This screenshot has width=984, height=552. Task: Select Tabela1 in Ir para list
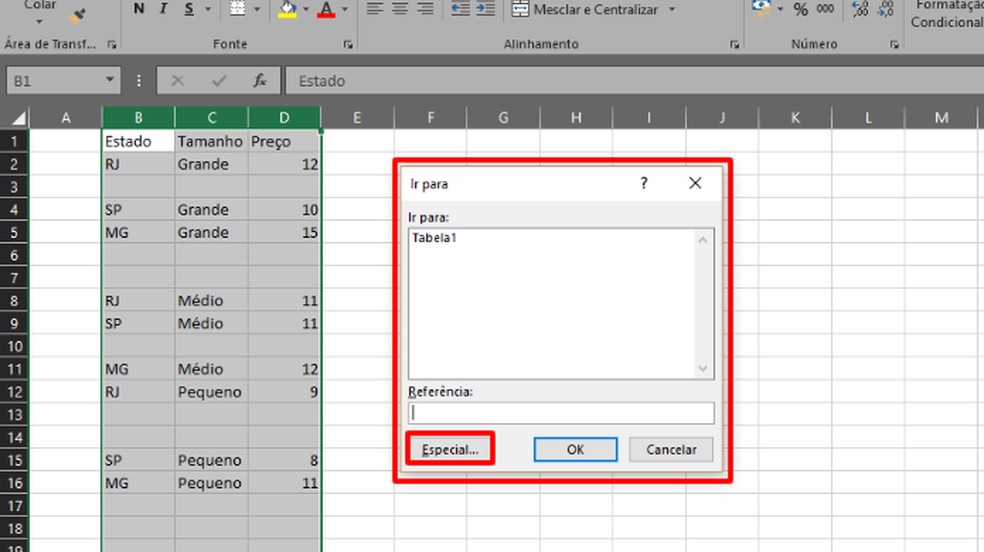(x=434, y=238)
